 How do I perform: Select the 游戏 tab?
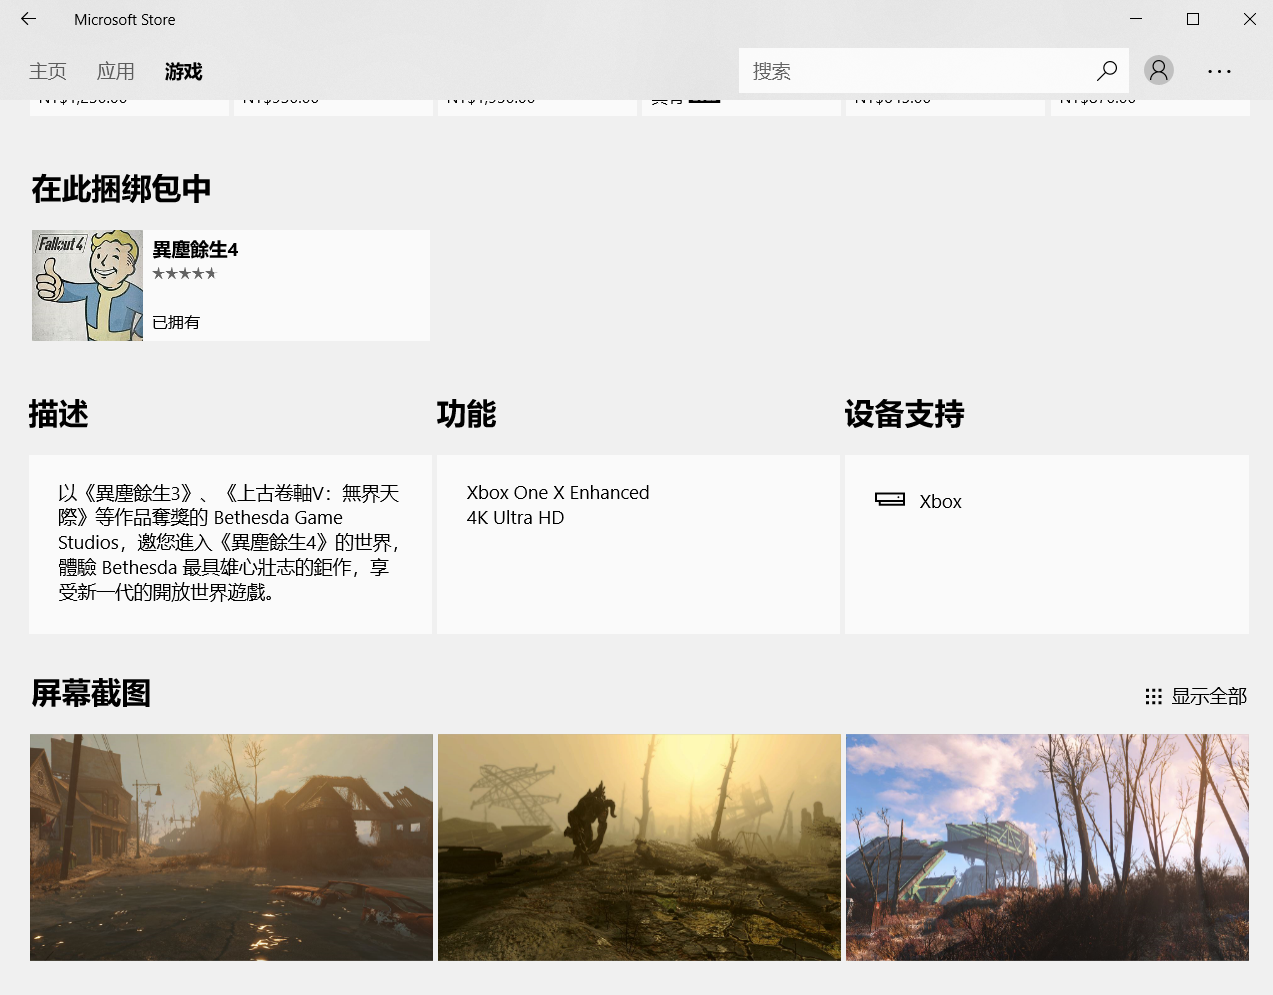coord(184,72)
